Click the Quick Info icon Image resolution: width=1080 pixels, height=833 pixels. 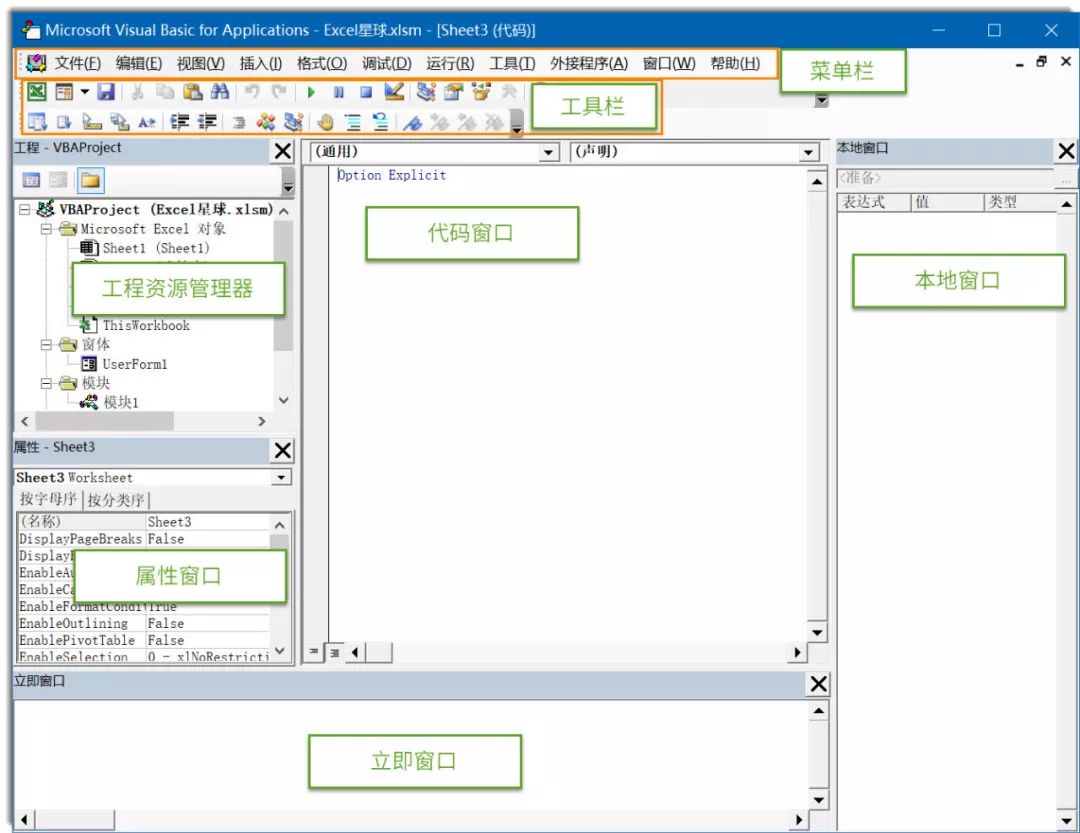tap(92, 122)
